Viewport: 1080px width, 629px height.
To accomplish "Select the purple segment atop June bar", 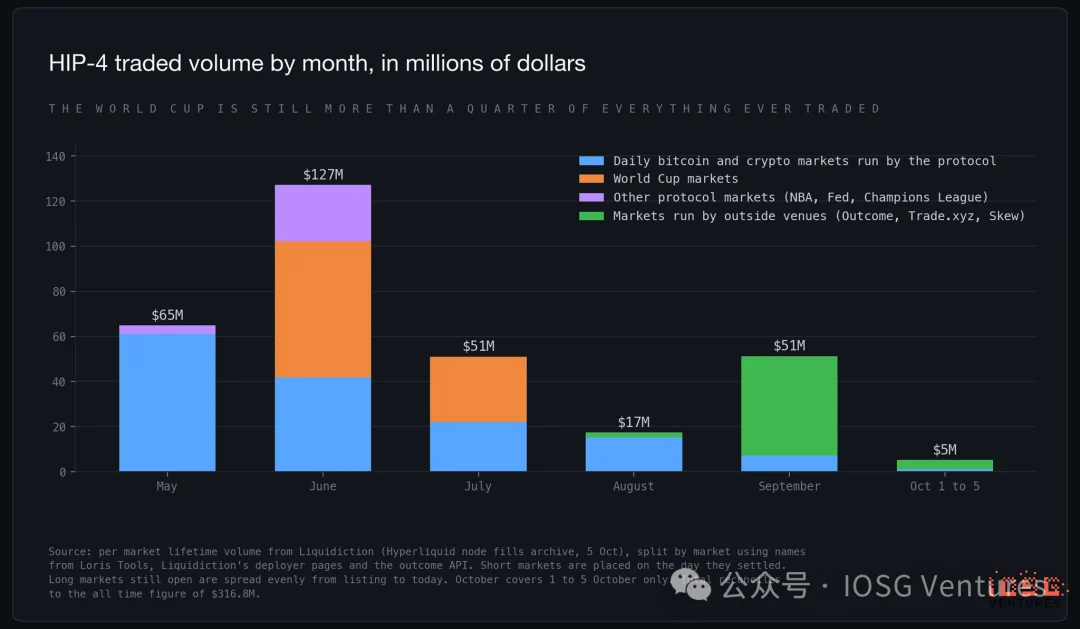I will click(x=322, y=213).
